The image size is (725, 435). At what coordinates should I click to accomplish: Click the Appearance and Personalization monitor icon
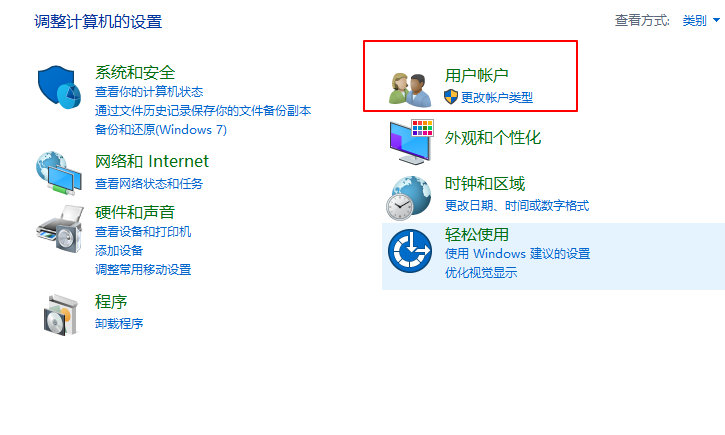[x=411, y=141]
